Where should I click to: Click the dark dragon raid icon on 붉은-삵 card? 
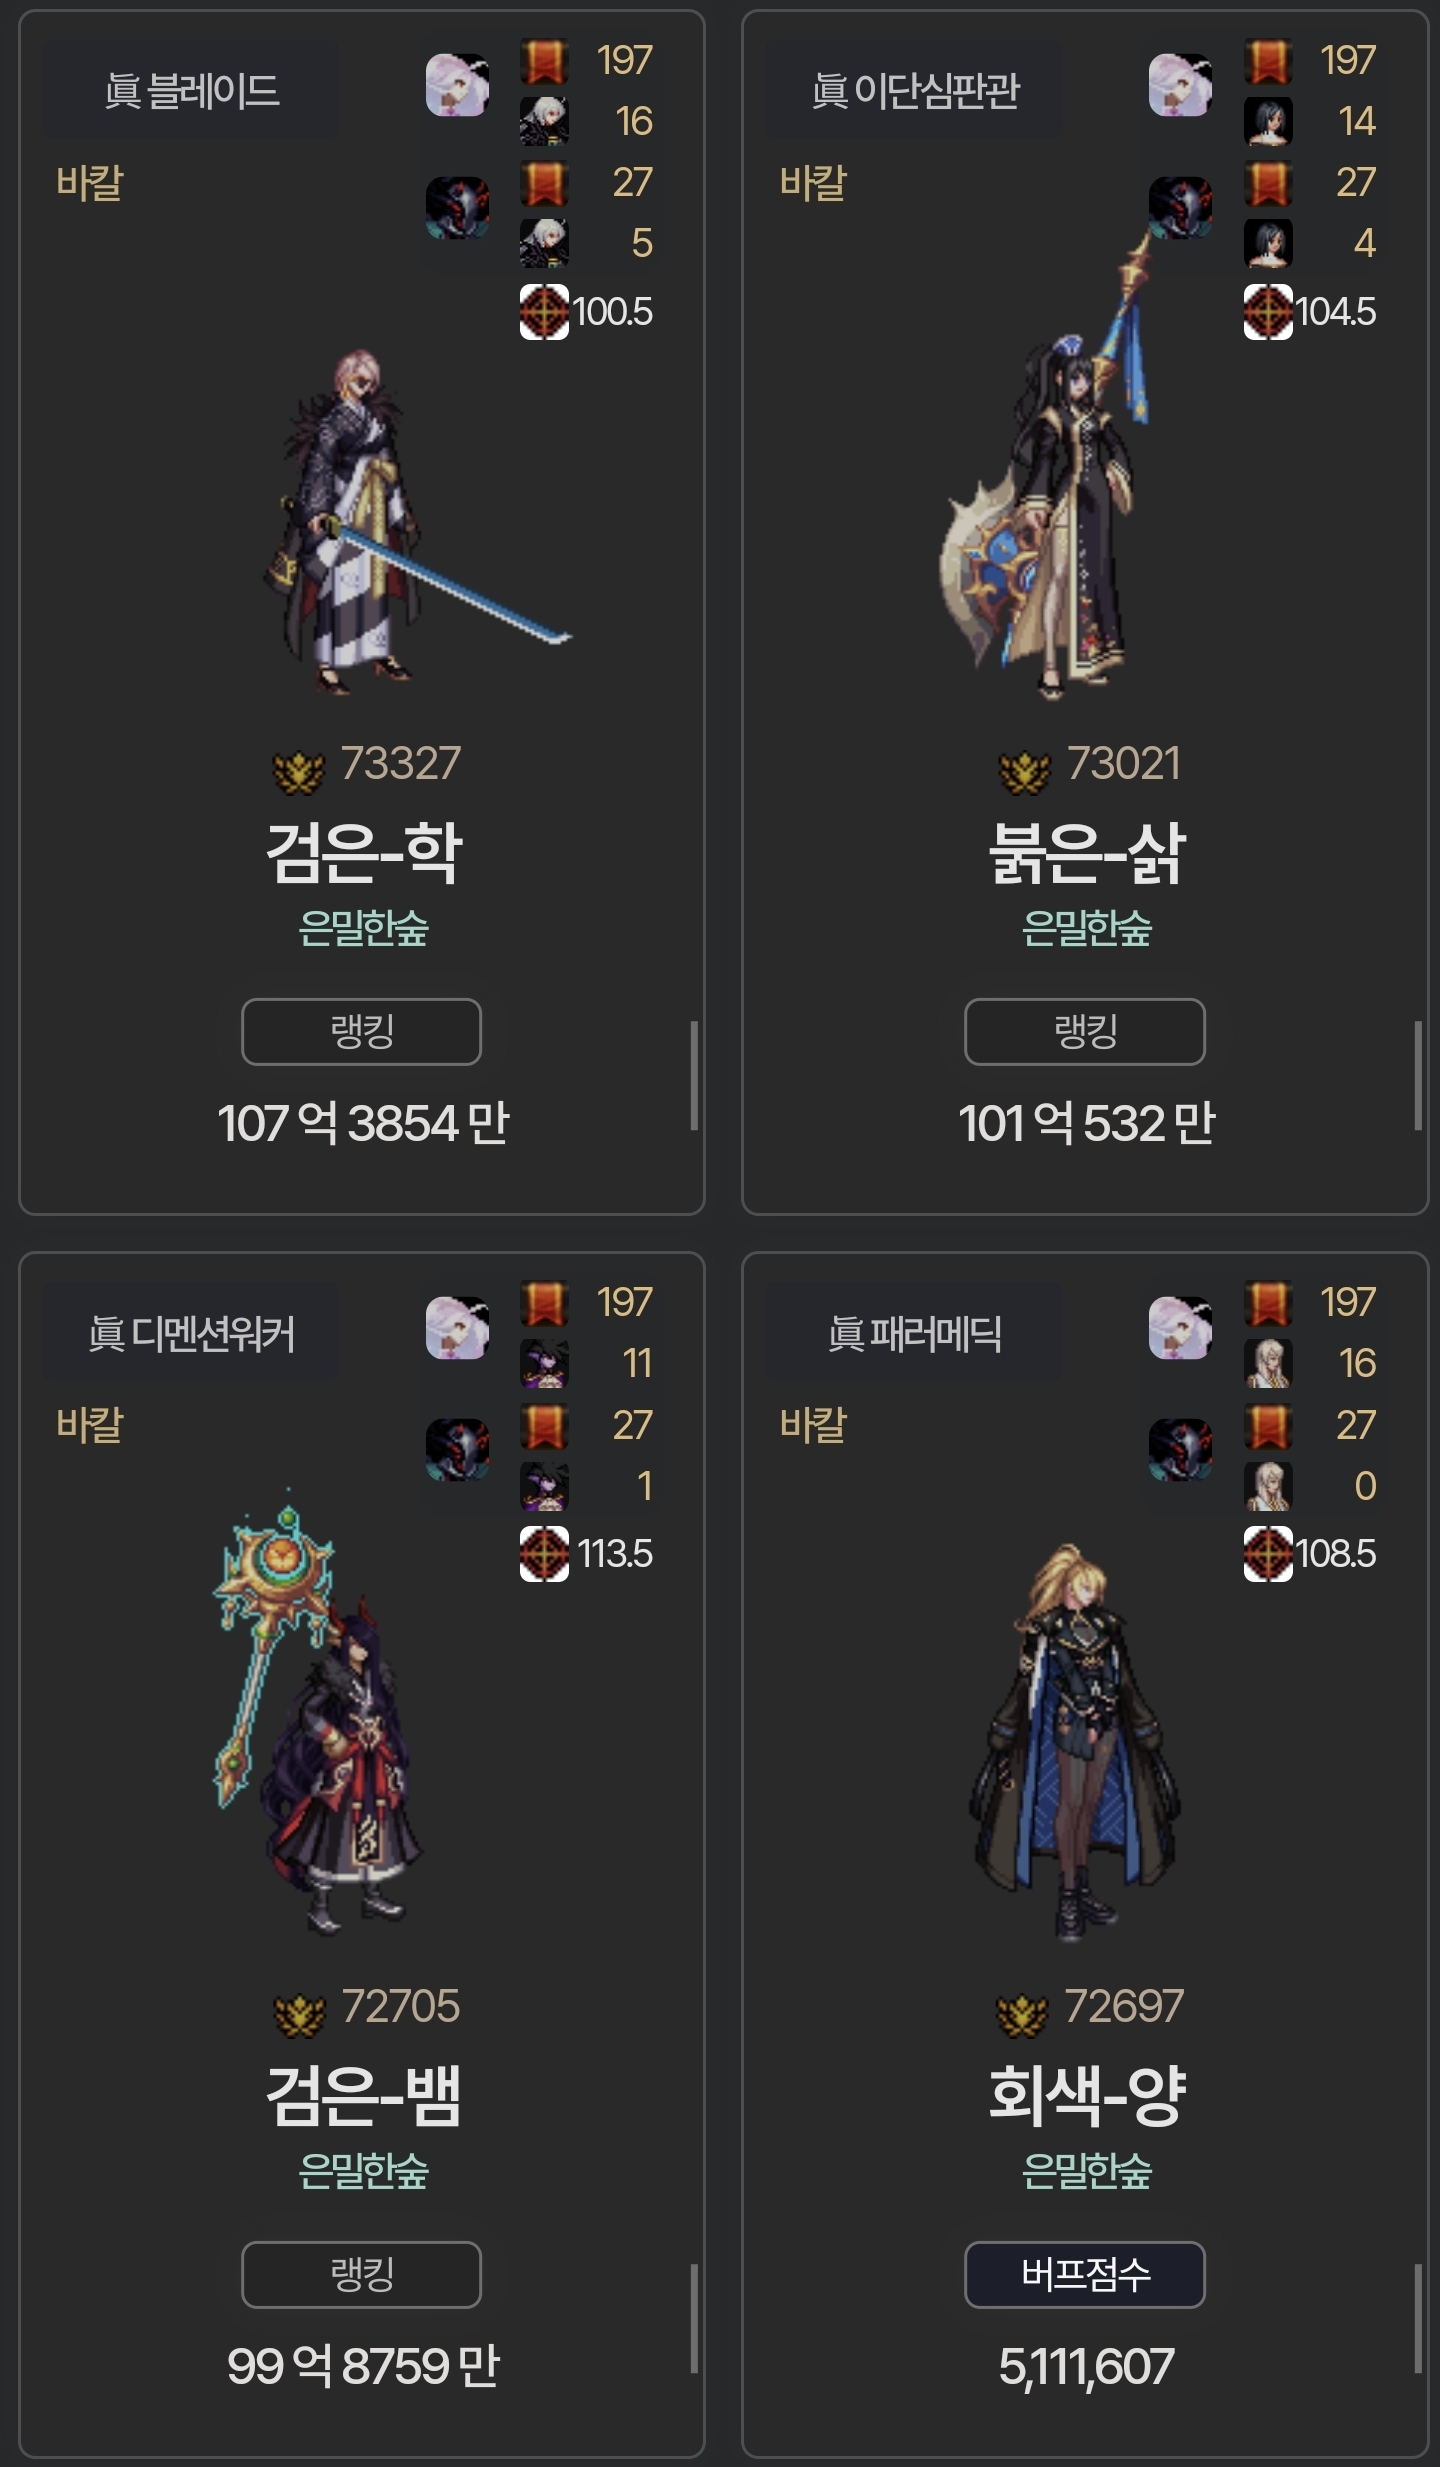point(1180,208)
